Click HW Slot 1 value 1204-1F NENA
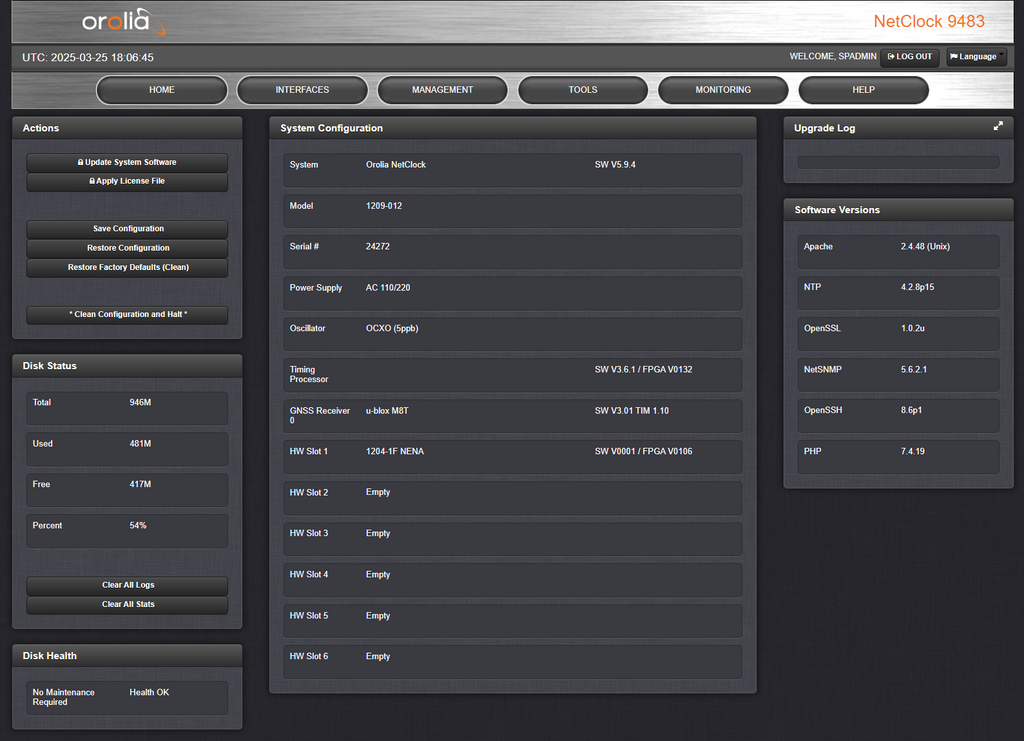The image size is (1024, 741). coord(394,451)
